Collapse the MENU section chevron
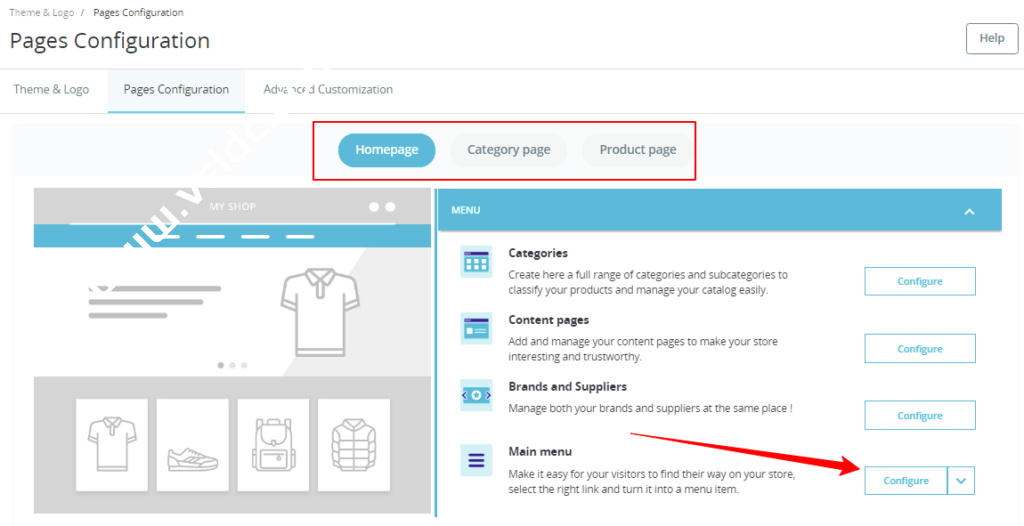The width and height of the screenshot is (1024, 526). pyautogui.click(x=968, y=211)
